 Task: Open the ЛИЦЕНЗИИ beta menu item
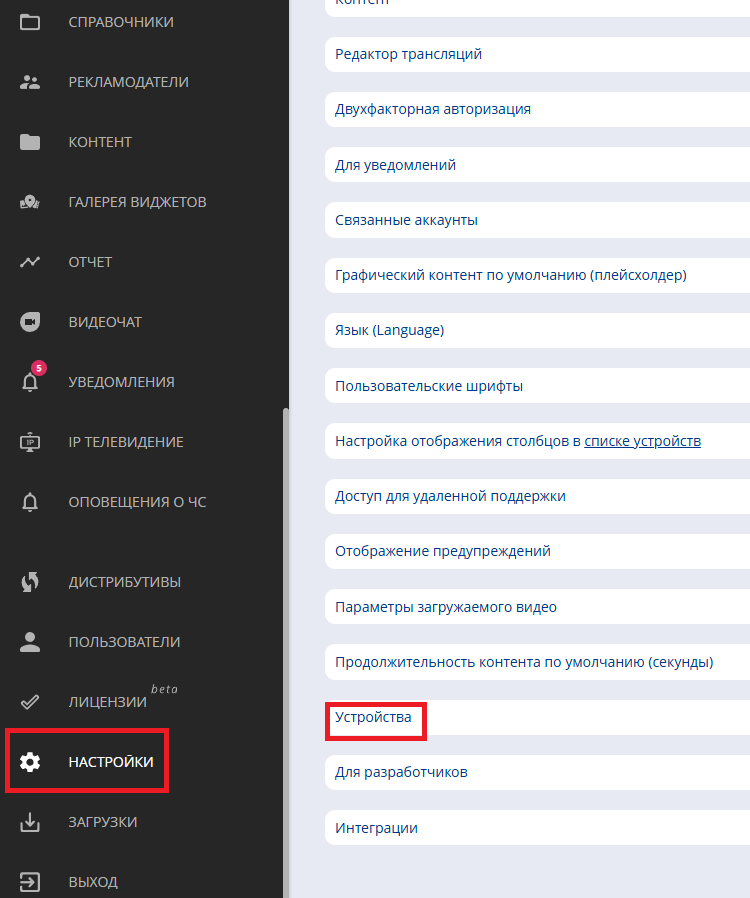pos(107,702)
